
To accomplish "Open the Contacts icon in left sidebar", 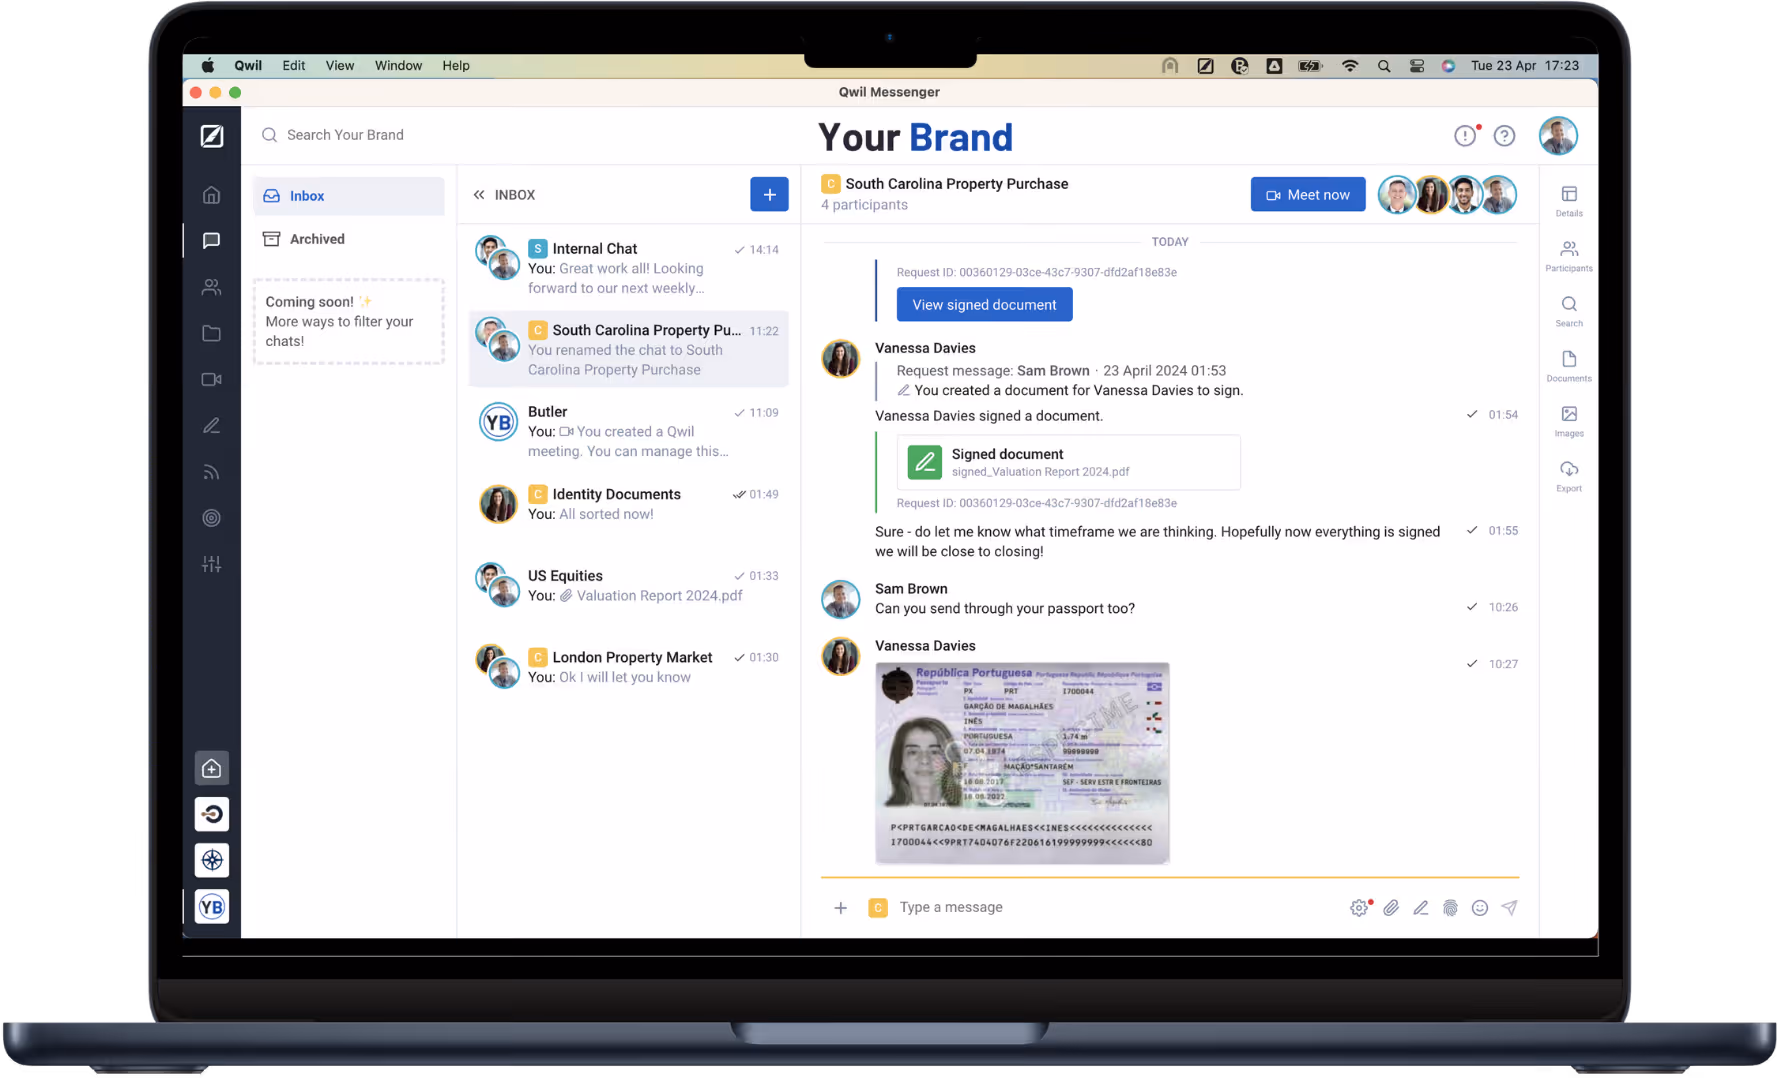I will pos(211,287).
